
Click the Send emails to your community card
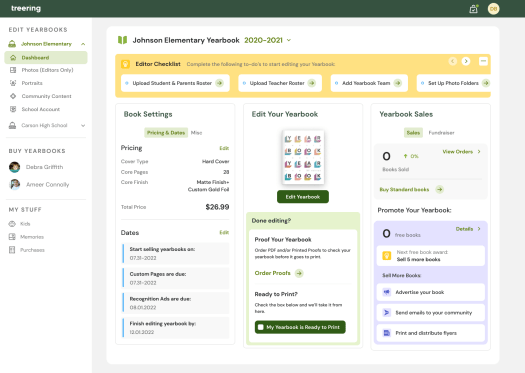click(431, 312)
